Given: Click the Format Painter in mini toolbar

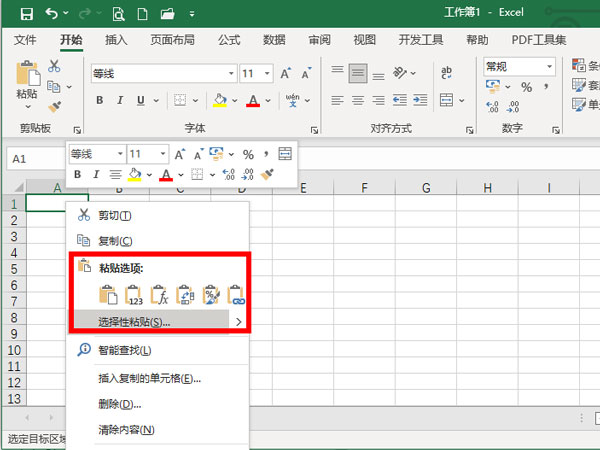Looking at the screenshot, I should [x=268, y=175].
